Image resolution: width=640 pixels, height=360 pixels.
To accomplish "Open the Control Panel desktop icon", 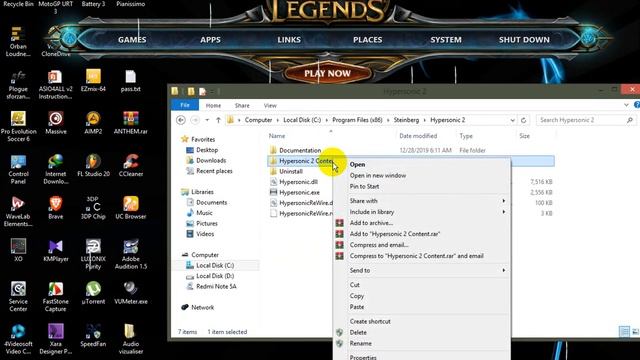I will pyautogui.click(x=18, y=169).
